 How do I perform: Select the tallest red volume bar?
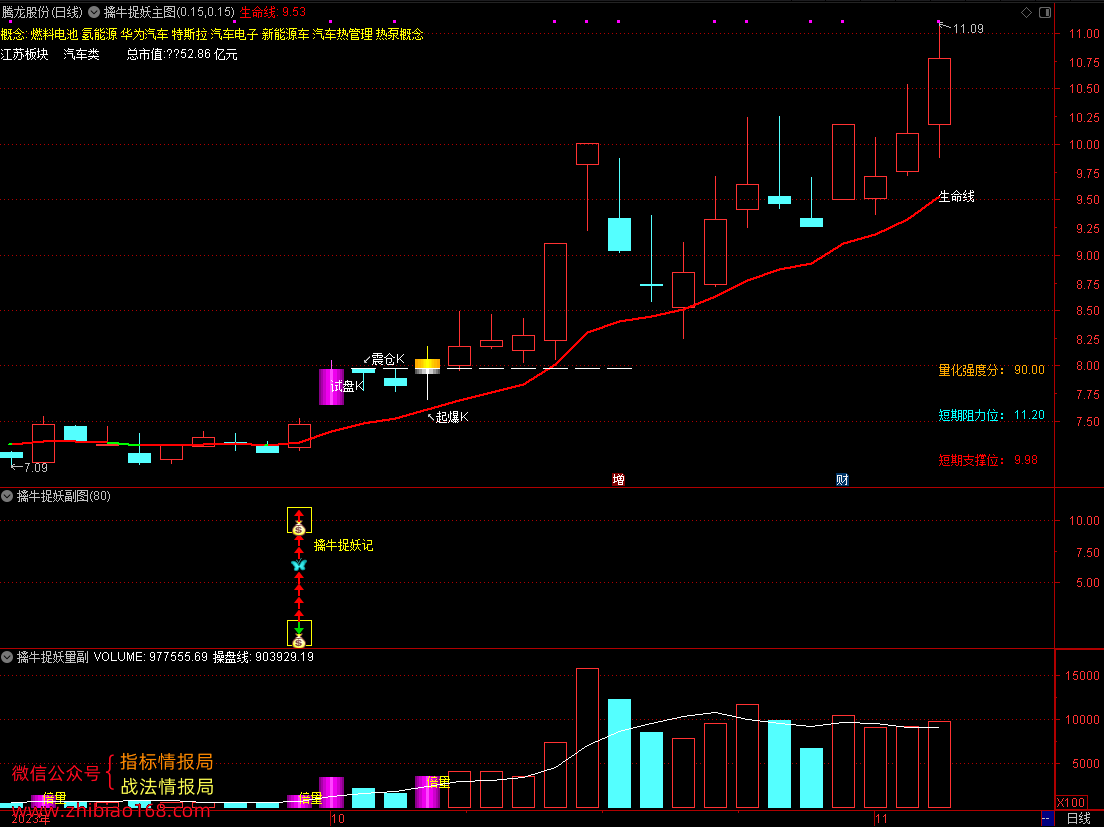587,738
